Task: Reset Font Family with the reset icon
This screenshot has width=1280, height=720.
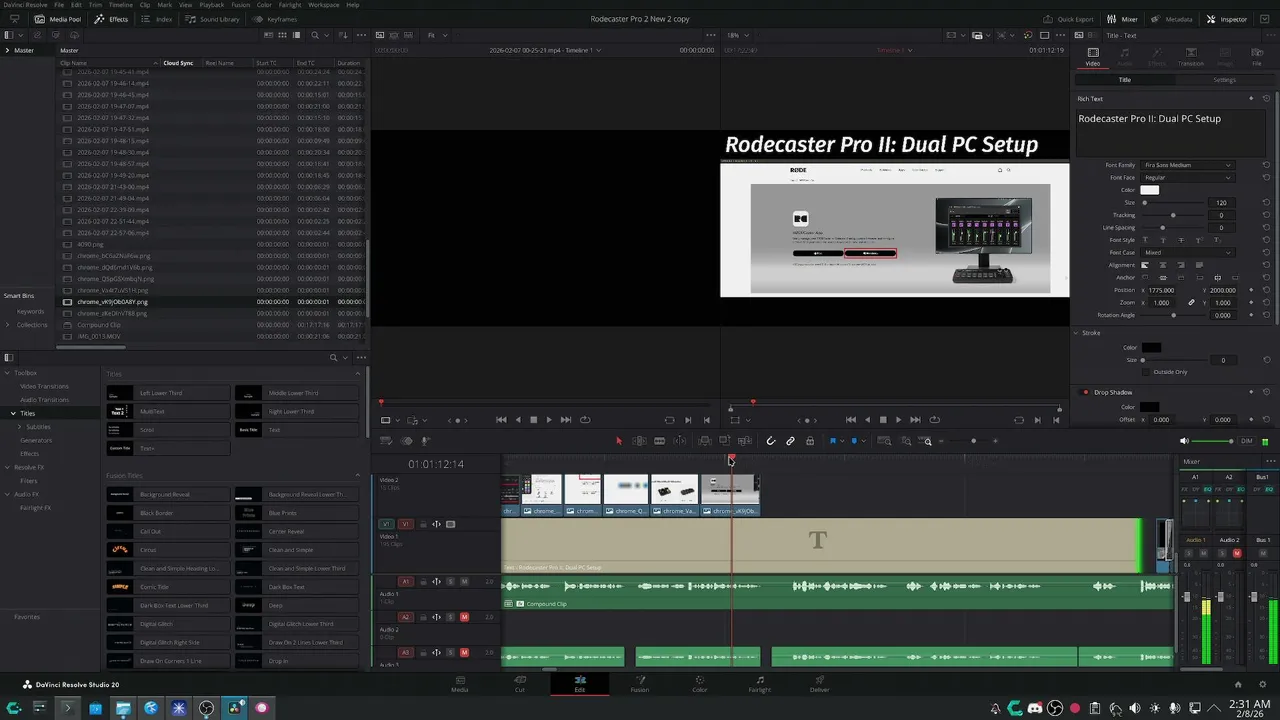Action: (1266, 165)
